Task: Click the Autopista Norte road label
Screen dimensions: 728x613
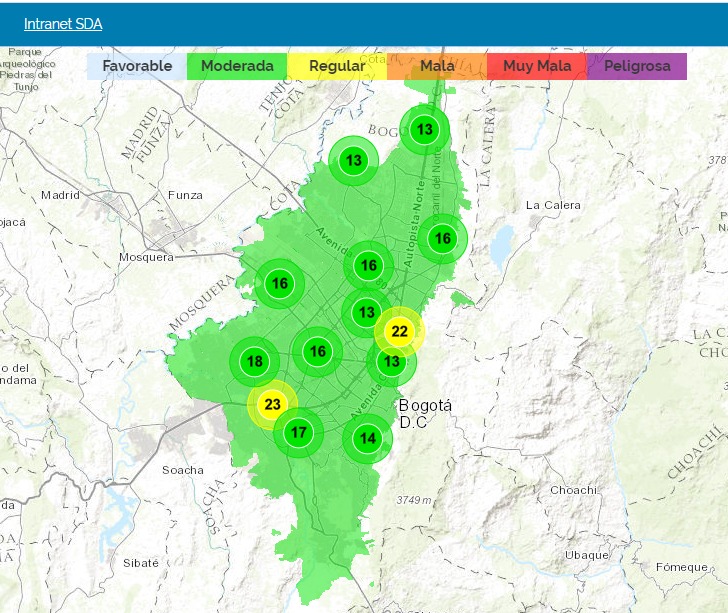Action: click(x=414, y=224)
